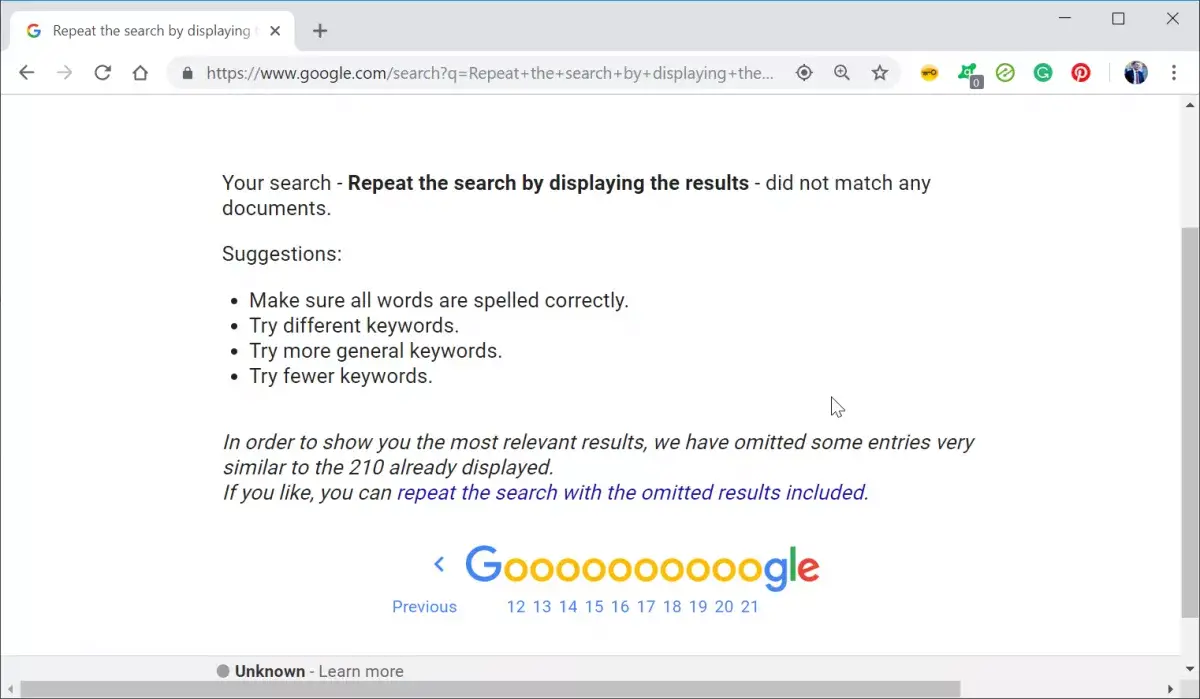Click the Suggestions: heading text

[x=282, y=254]
